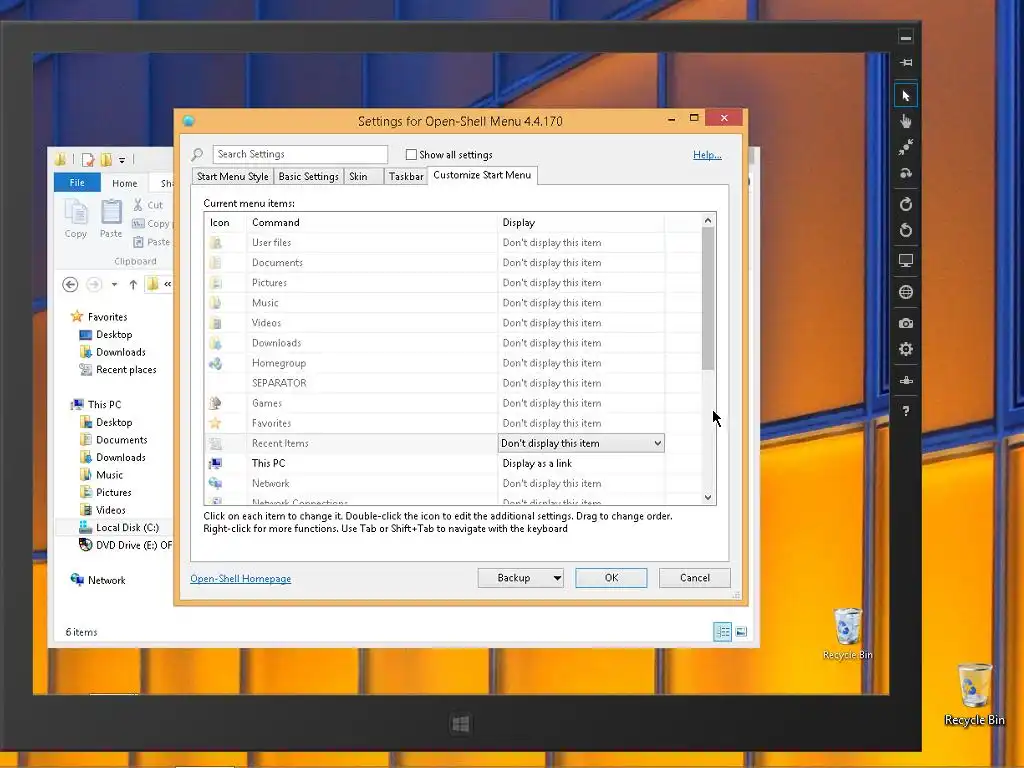This screenshot has height=768, width=1024.
Task: Open the Open-Shell Homepage link
Action: point(240,579)
